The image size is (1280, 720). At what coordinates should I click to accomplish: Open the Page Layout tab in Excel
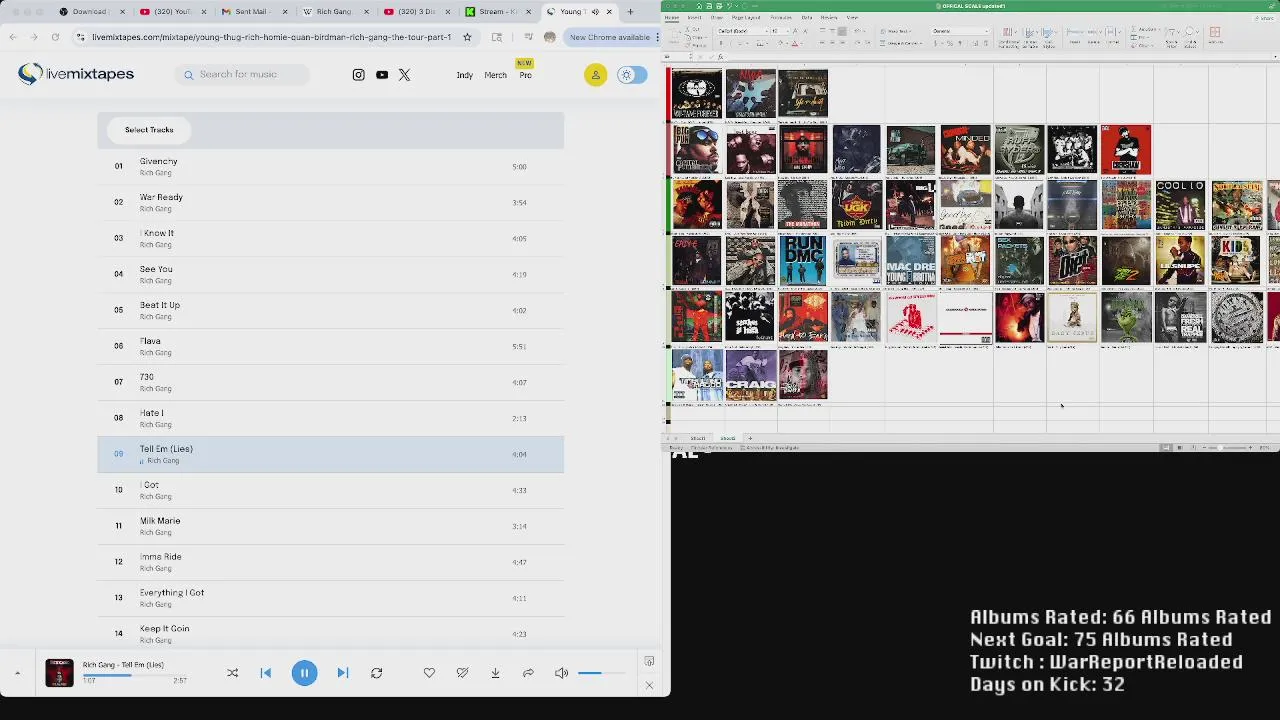click(745, 17)
